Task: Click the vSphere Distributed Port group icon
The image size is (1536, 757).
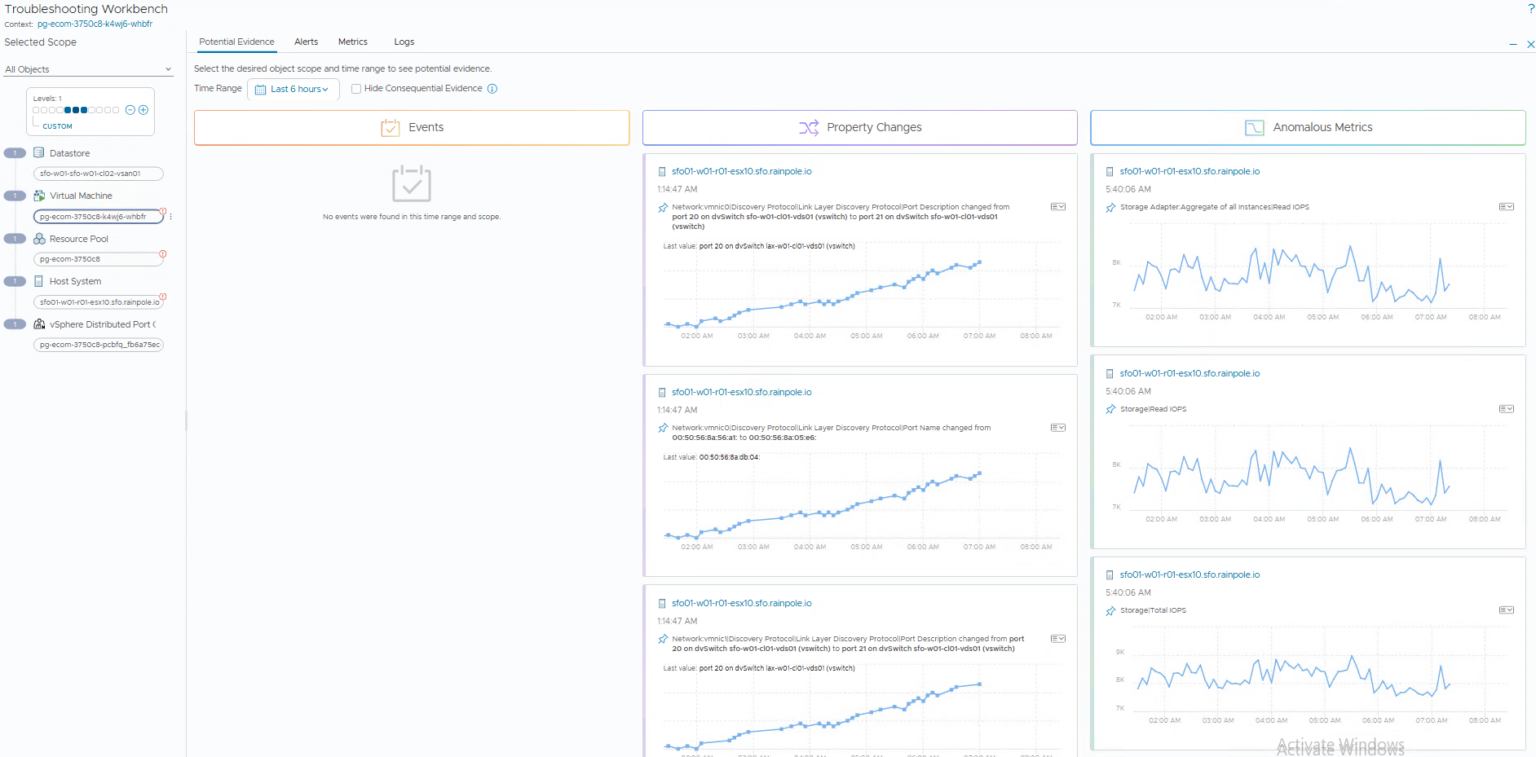Action: tap(39, 324)
